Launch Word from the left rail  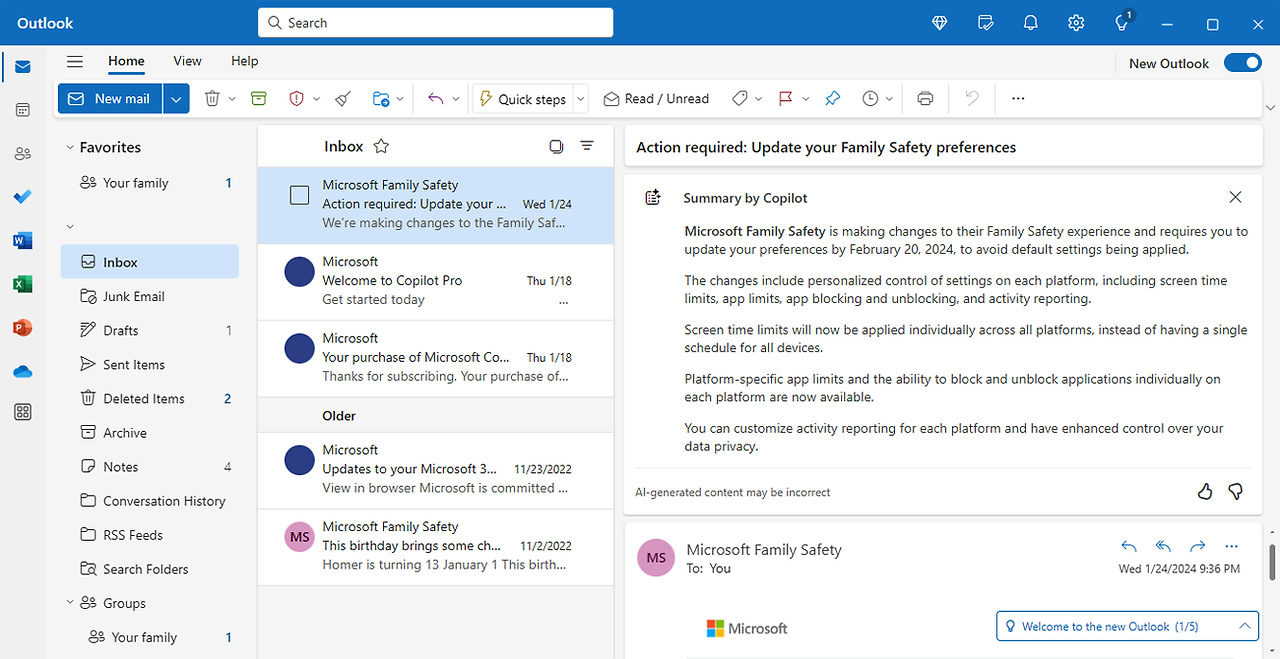point(22,240)
